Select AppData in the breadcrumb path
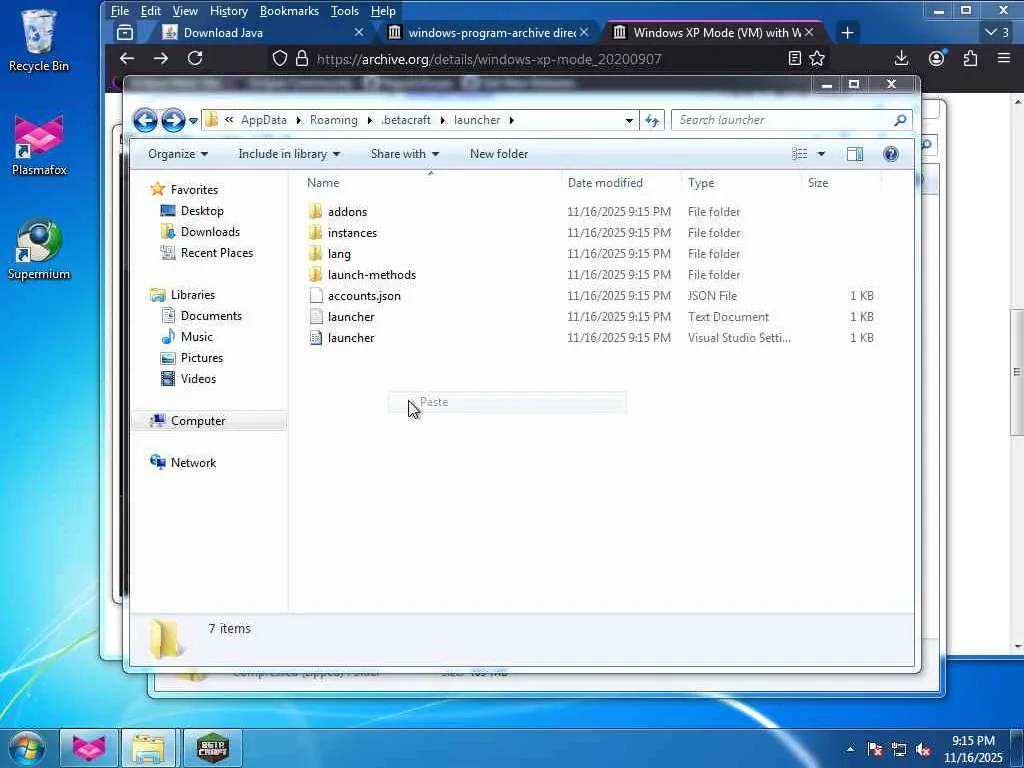This screenshot has height=768, width=1024. point(264,120)
